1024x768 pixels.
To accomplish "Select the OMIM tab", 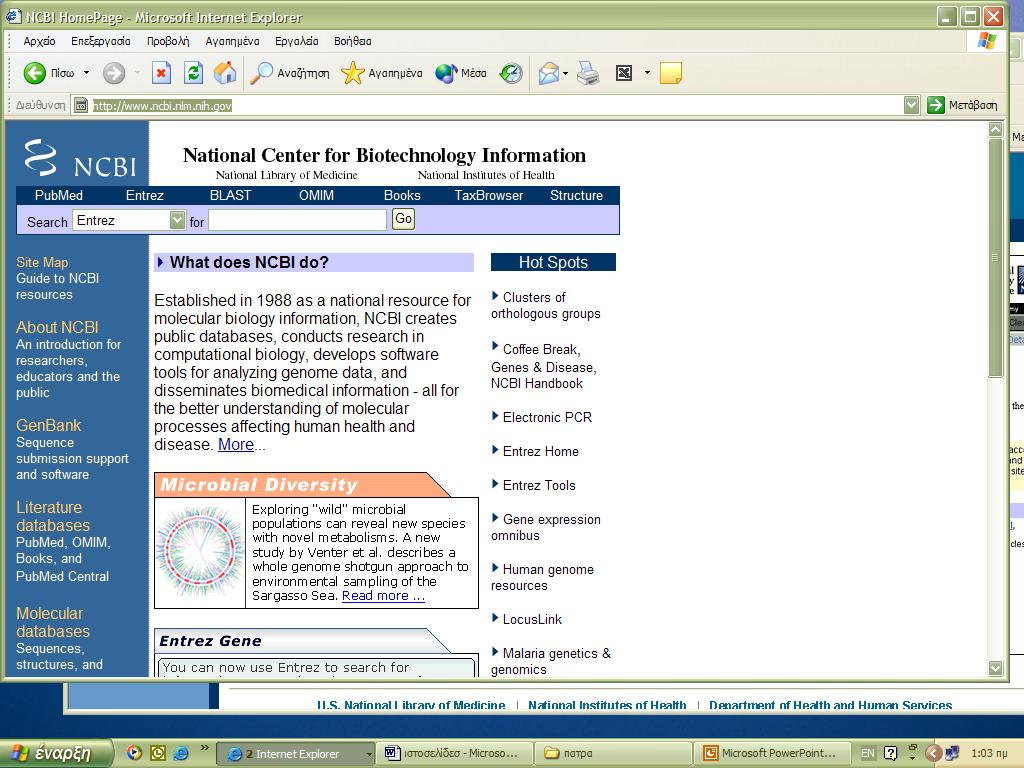I will pos(316,195).
